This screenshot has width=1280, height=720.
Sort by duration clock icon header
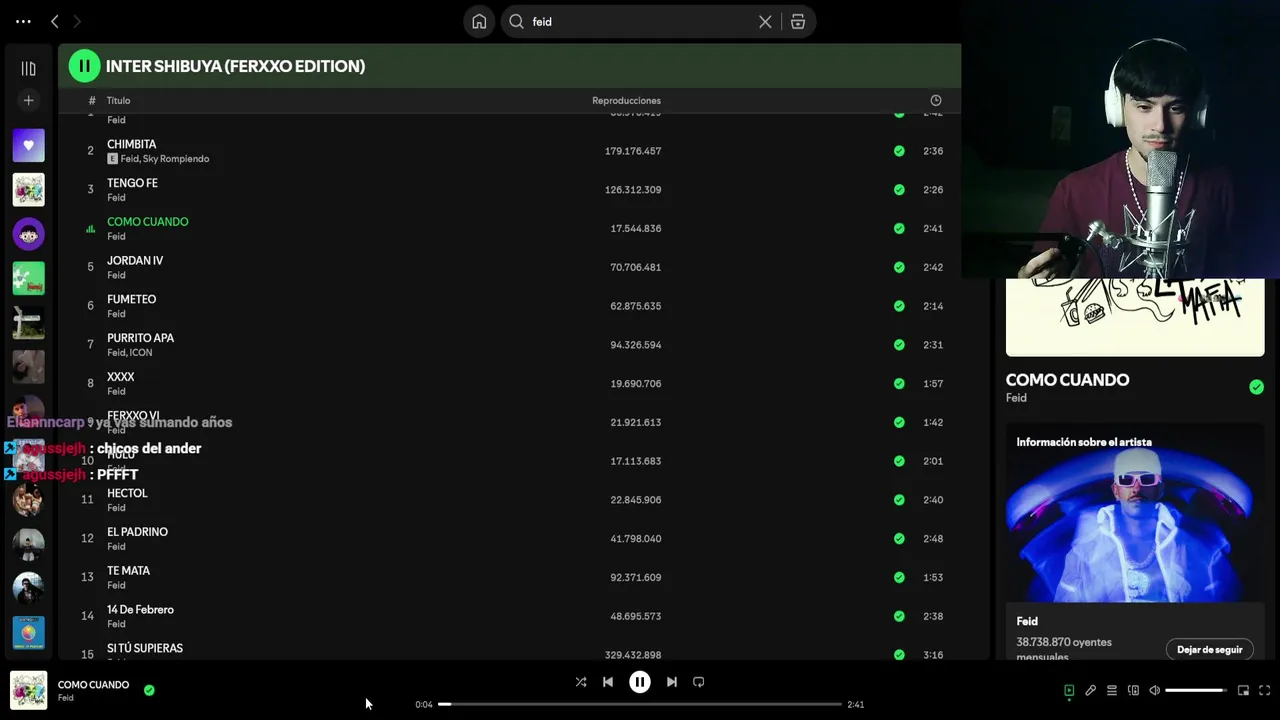tap(936, 100)
